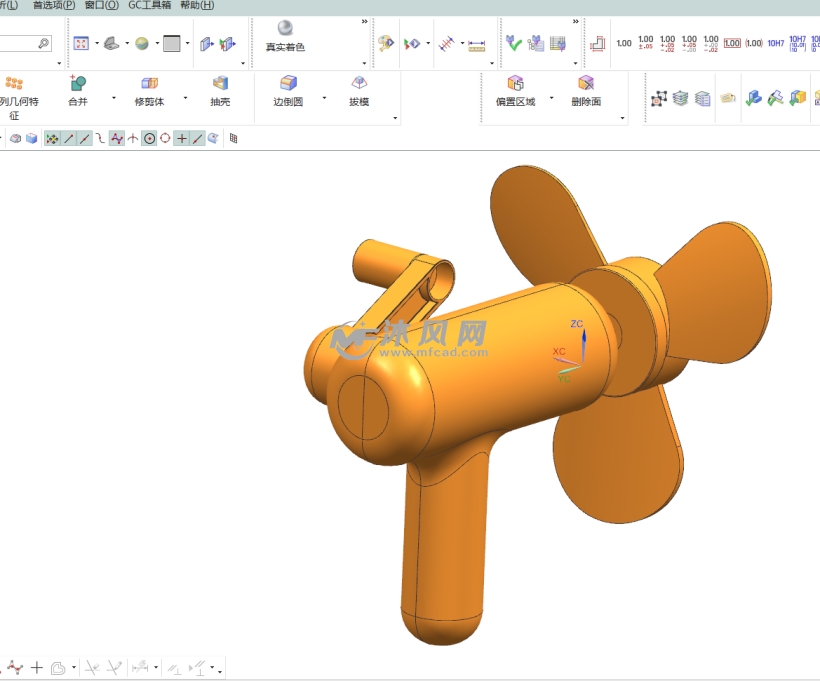
Task: Expand the Unite (合并) dropdown arrow
Action: (113, 99)
